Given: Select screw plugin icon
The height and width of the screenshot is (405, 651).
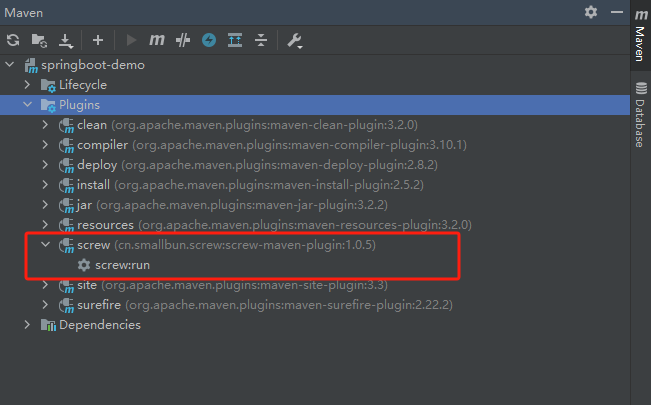Looking at the screenshot, I should [66, 245].
